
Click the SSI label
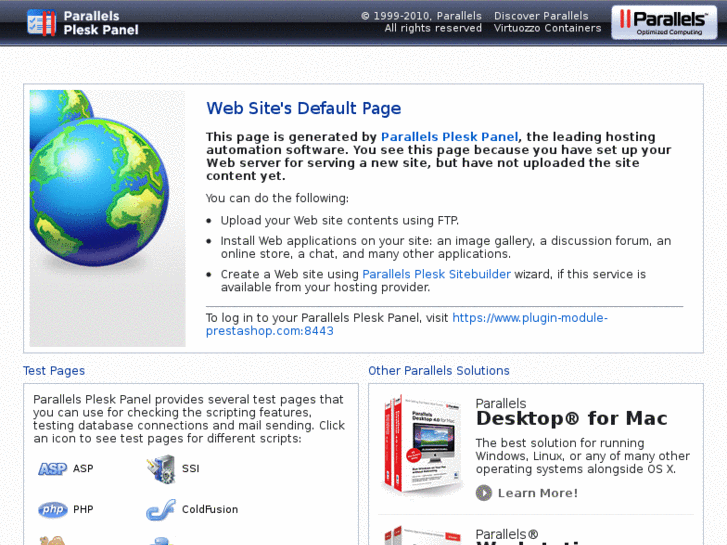click(191, 468)
